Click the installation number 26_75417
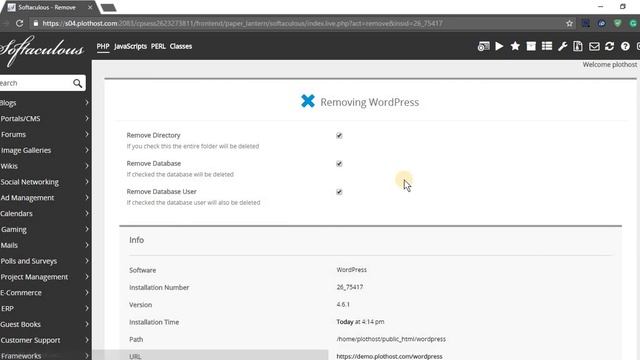The width and height of the screenshot is (640, 360). coord(350,287)
